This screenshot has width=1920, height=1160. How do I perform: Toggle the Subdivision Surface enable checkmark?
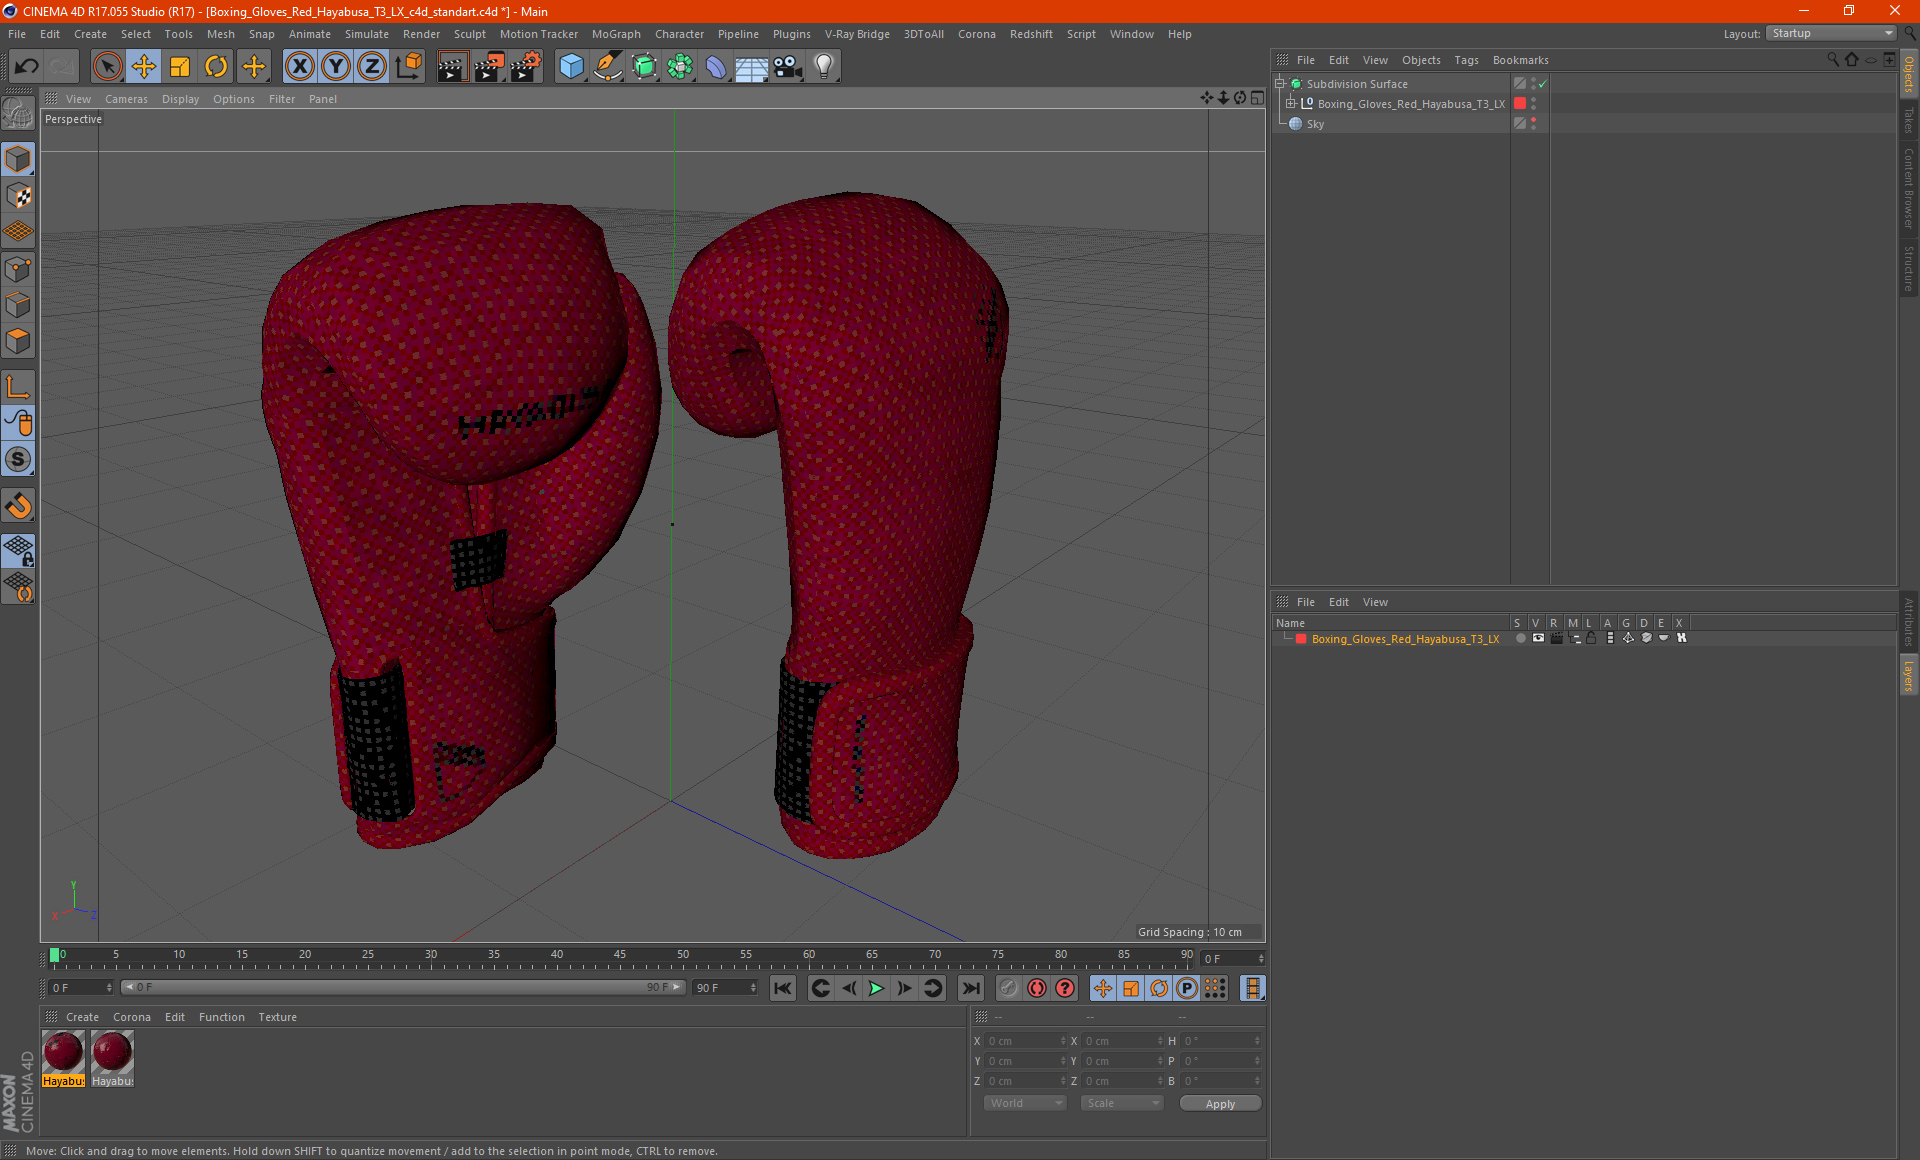tap(1543, 84)
